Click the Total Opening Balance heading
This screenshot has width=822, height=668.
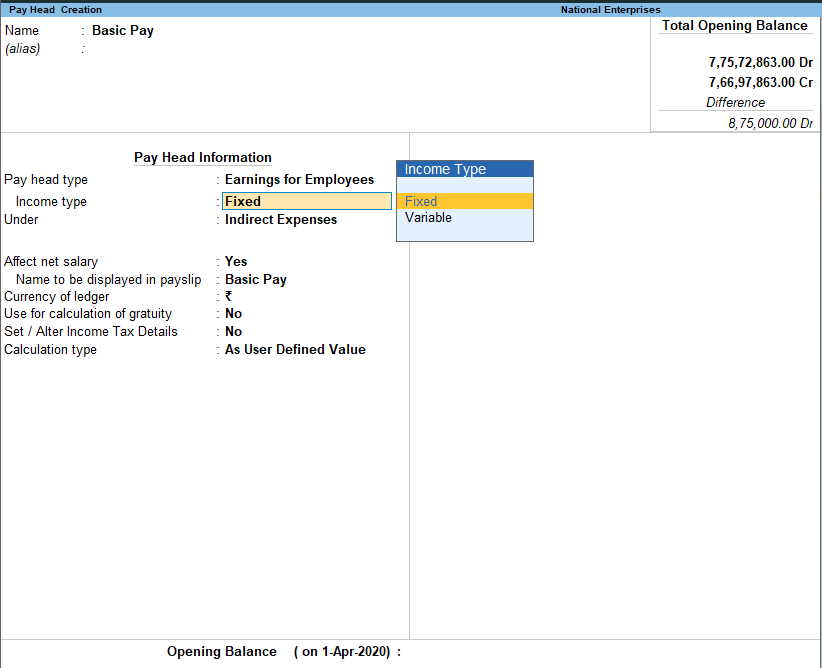click(734, 25)
